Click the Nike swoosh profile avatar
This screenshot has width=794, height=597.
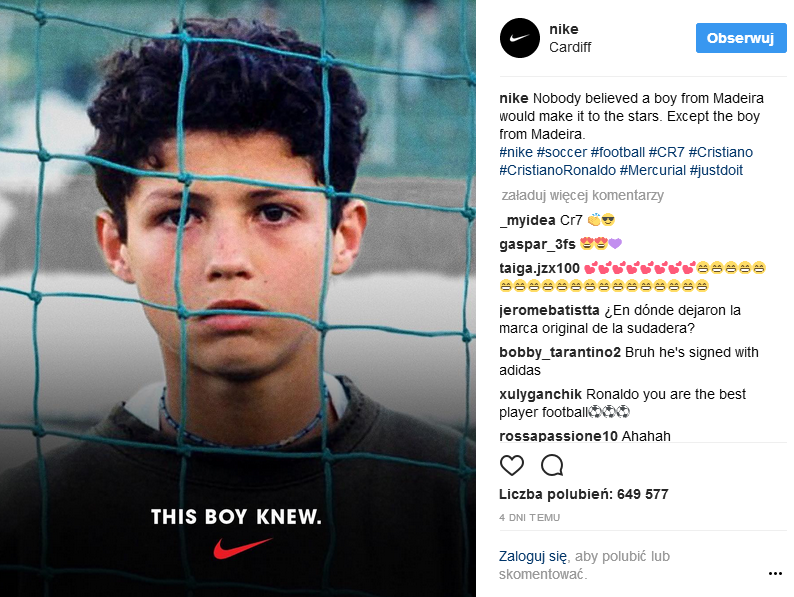coord(520,38)
